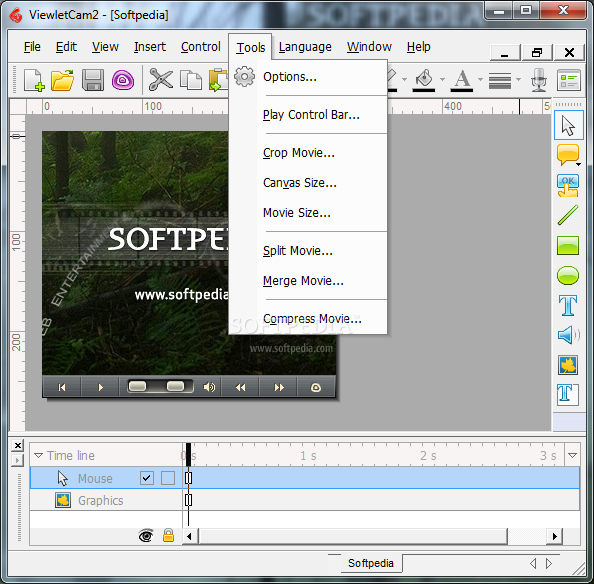This screenshot has width=594, height=584.
Task: Select the green ellipse shape tool
Action: tap(568, 275)
